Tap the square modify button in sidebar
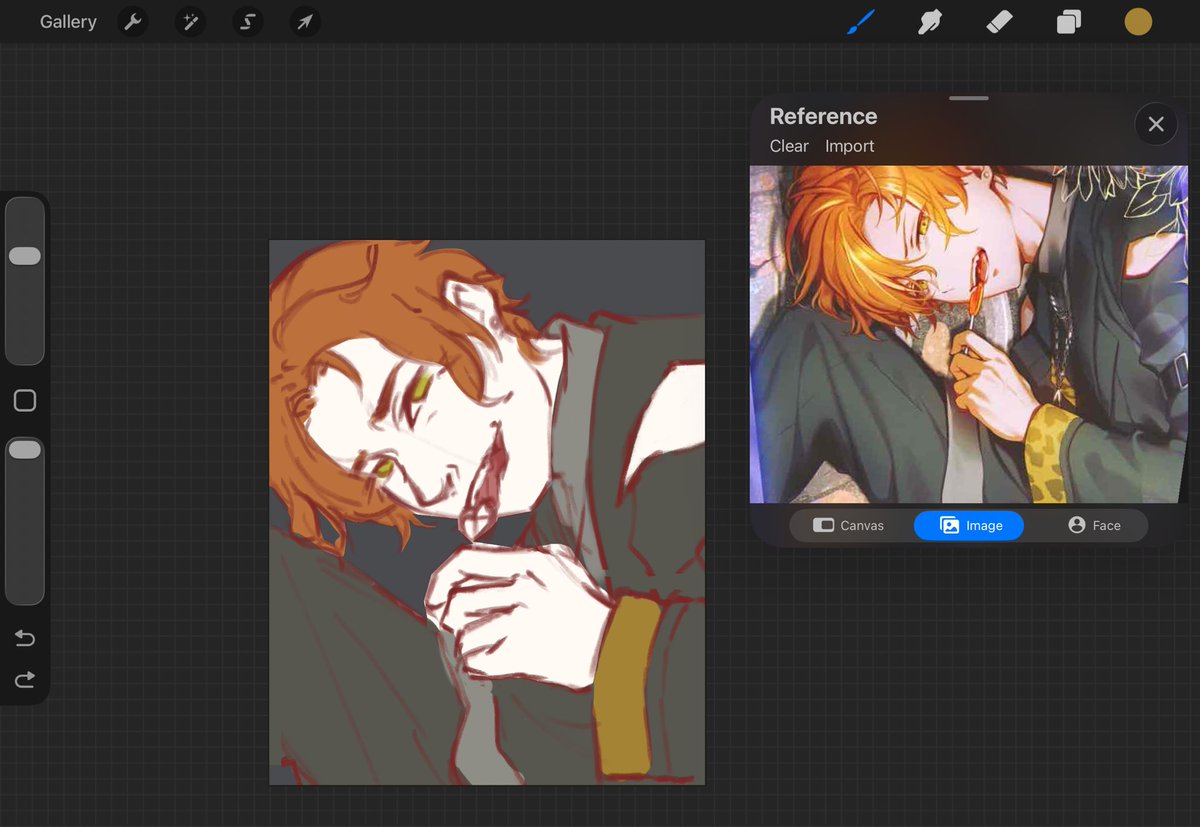 pyautogui.click(x=25, y=401)
